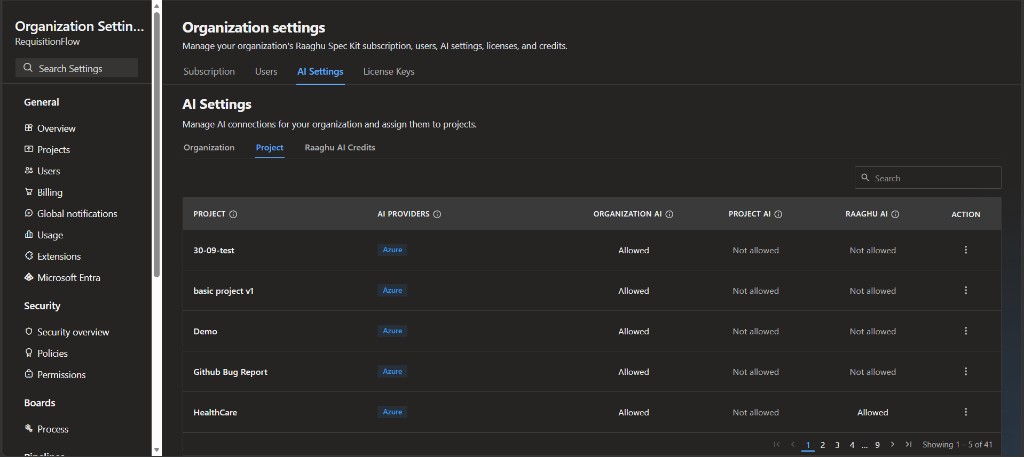The width and height of the screenshot is (1024, 457).
Task: Click the Azure tag in Github Bug Report row
Action: pos(392,371)
